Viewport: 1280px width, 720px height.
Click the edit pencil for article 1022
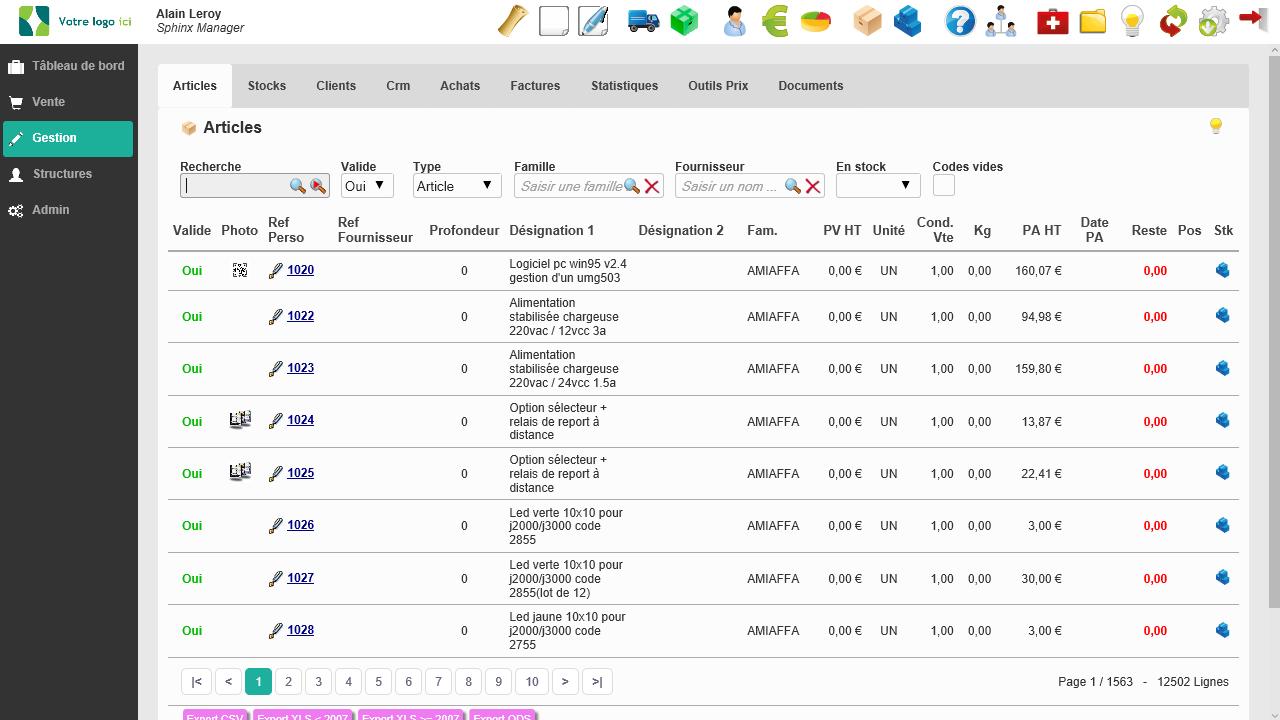[276, 317]
